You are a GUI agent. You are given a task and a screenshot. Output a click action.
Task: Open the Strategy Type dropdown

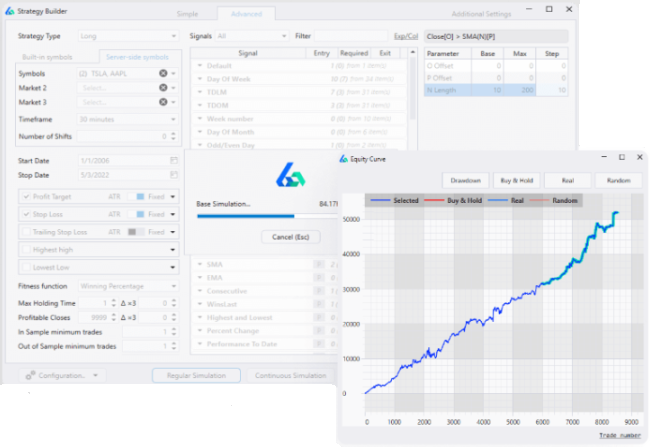pos(129,36)
